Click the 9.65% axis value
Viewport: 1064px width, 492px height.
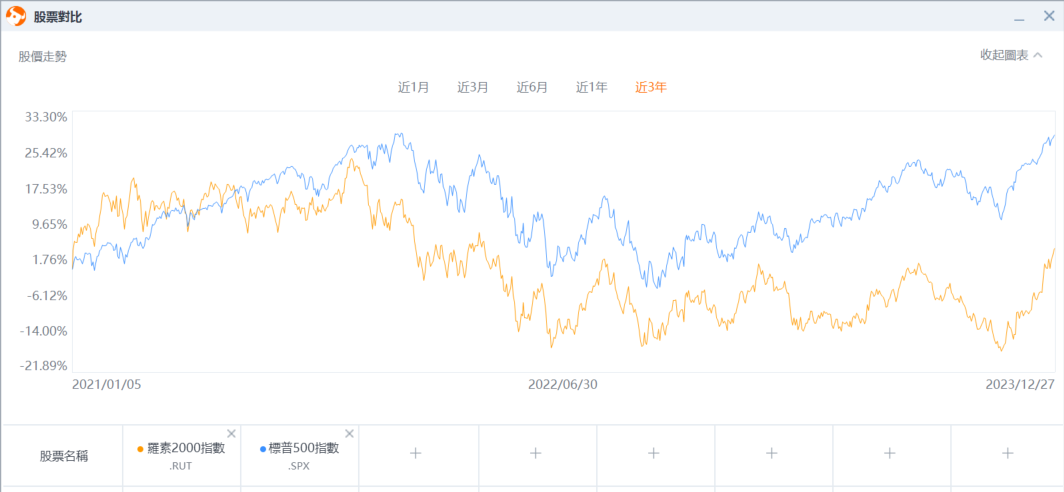tap(50, 224)
